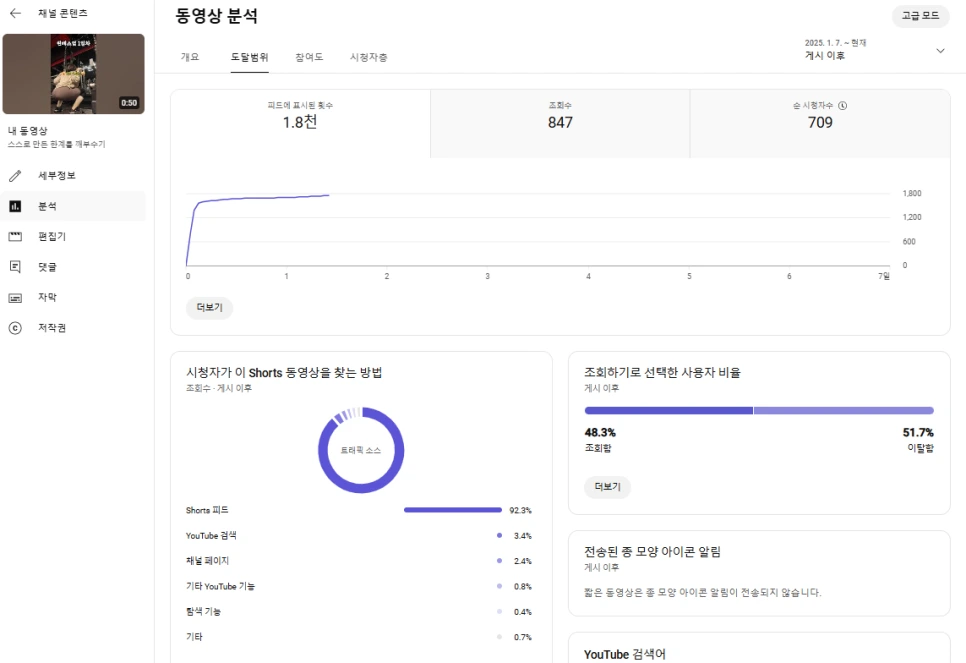Open the 시청자층 tab
The image size is (966, 663).
368,57
